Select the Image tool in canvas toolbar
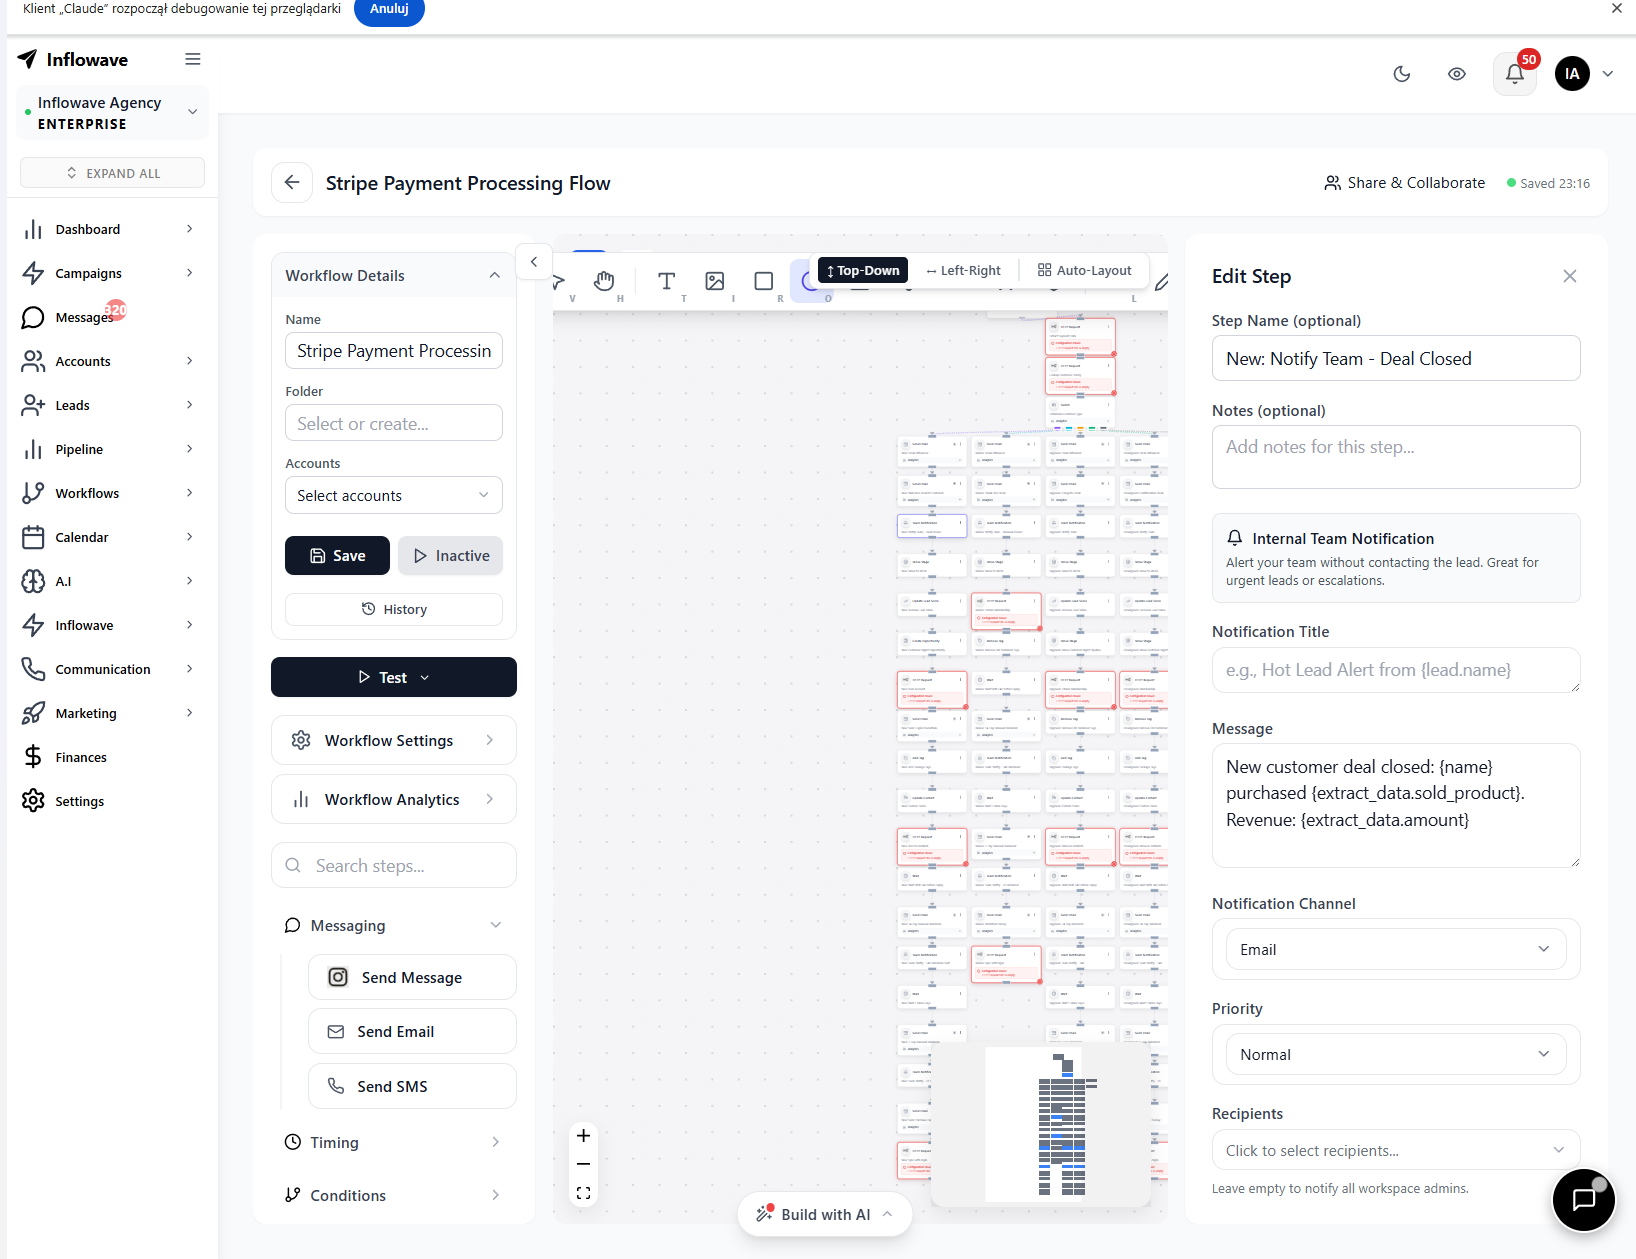The image size is (1636, 1259). (714, 281)
